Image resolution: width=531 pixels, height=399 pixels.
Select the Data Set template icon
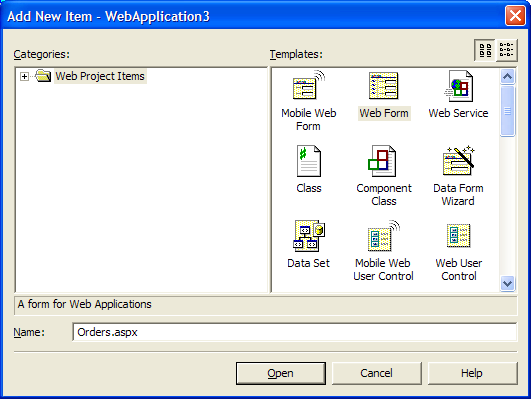point(309,236)
